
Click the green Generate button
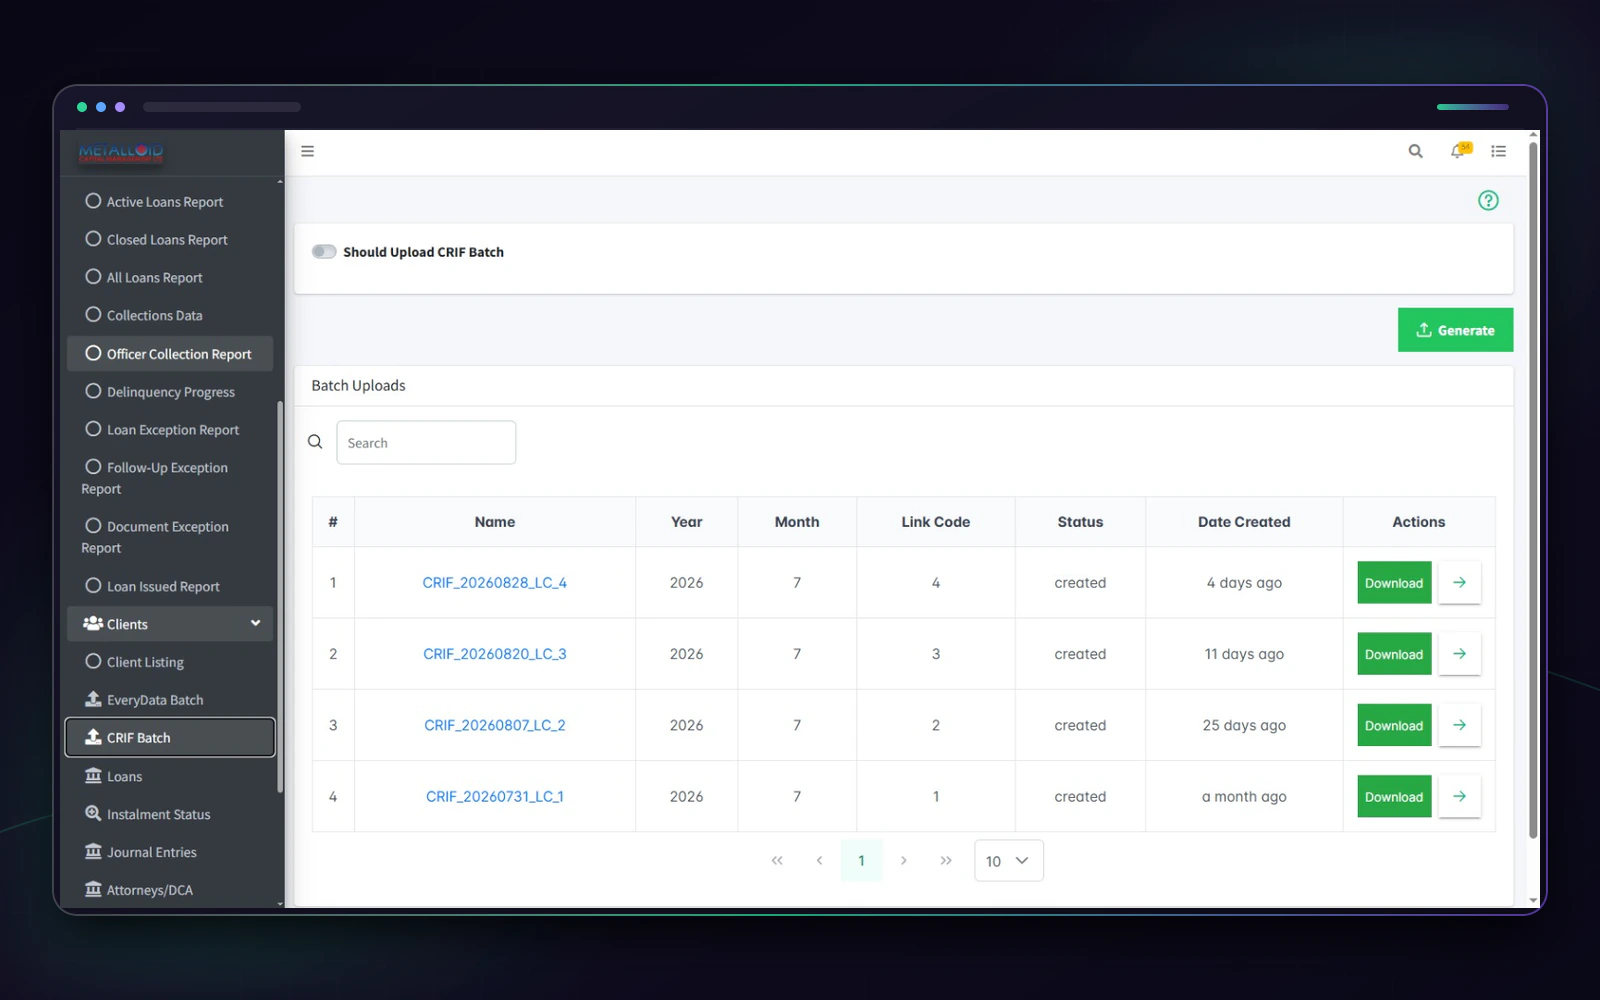(1455, 330)
